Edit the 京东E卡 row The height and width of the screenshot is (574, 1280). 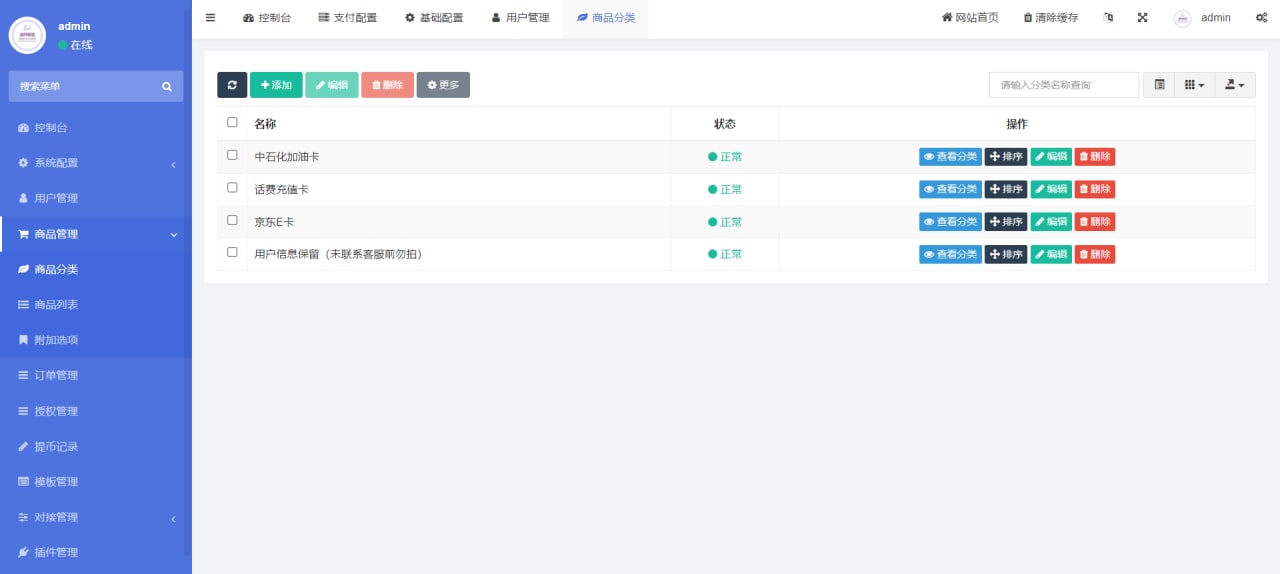click(x=1051, y=222)
